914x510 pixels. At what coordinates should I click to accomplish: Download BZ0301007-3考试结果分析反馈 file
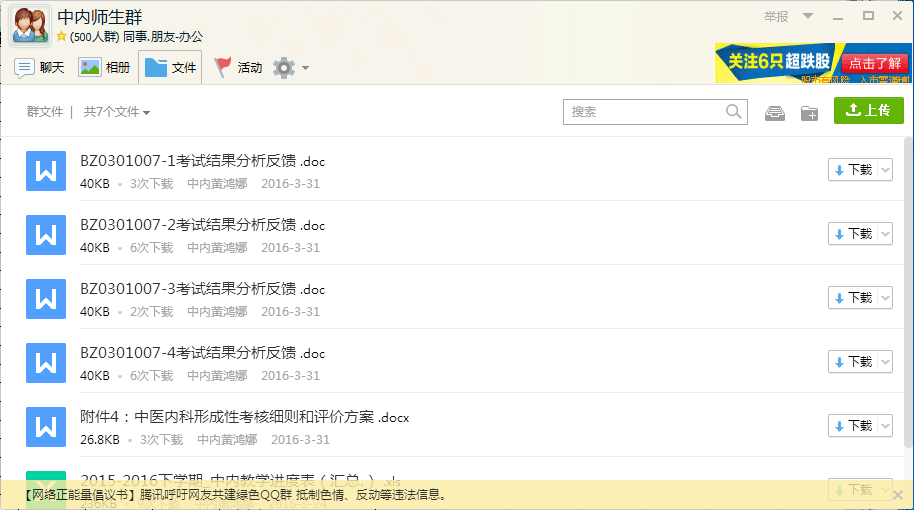pos(853,298)
